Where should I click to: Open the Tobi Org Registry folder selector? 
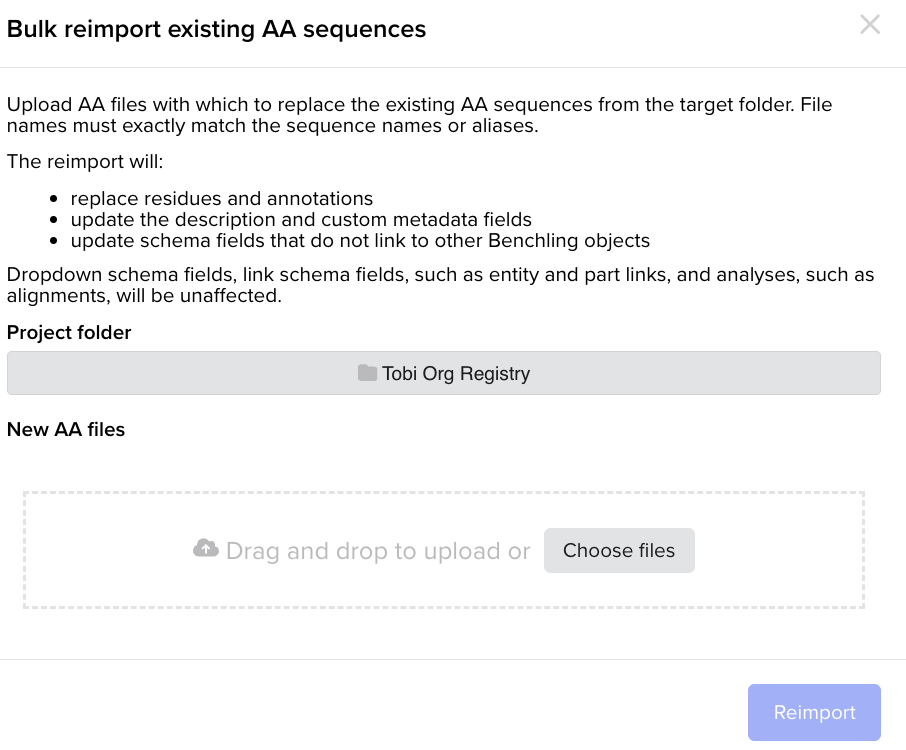point(443,373)
